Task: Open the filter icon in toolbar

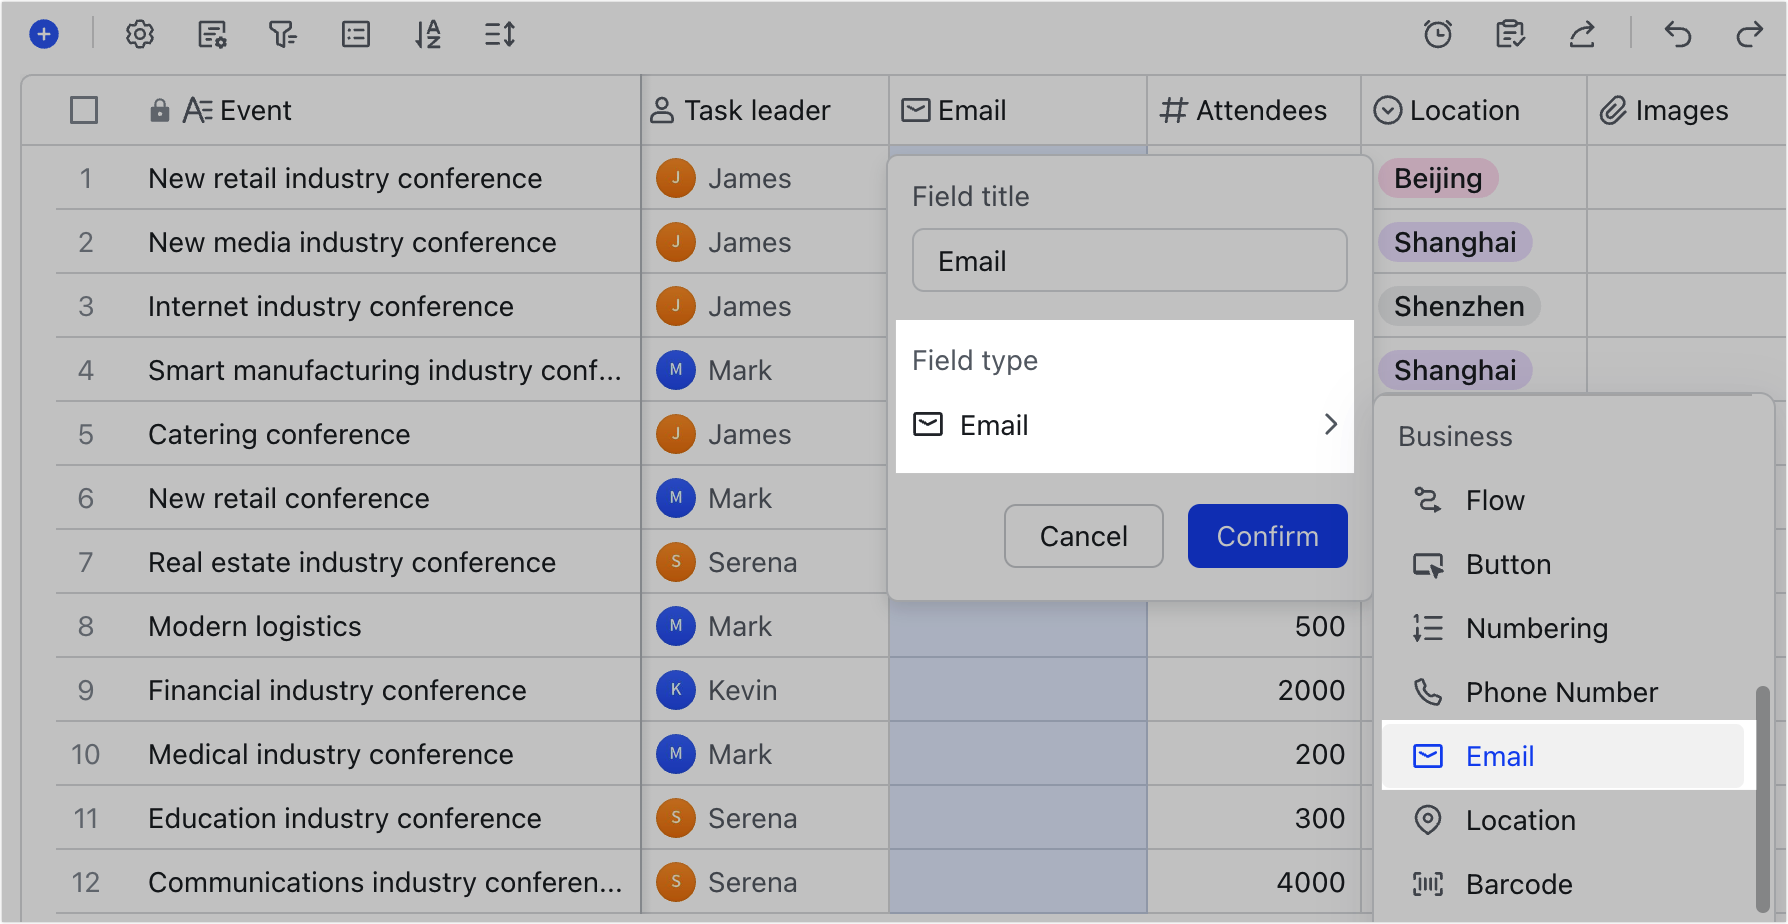Action: pos(283,35)
